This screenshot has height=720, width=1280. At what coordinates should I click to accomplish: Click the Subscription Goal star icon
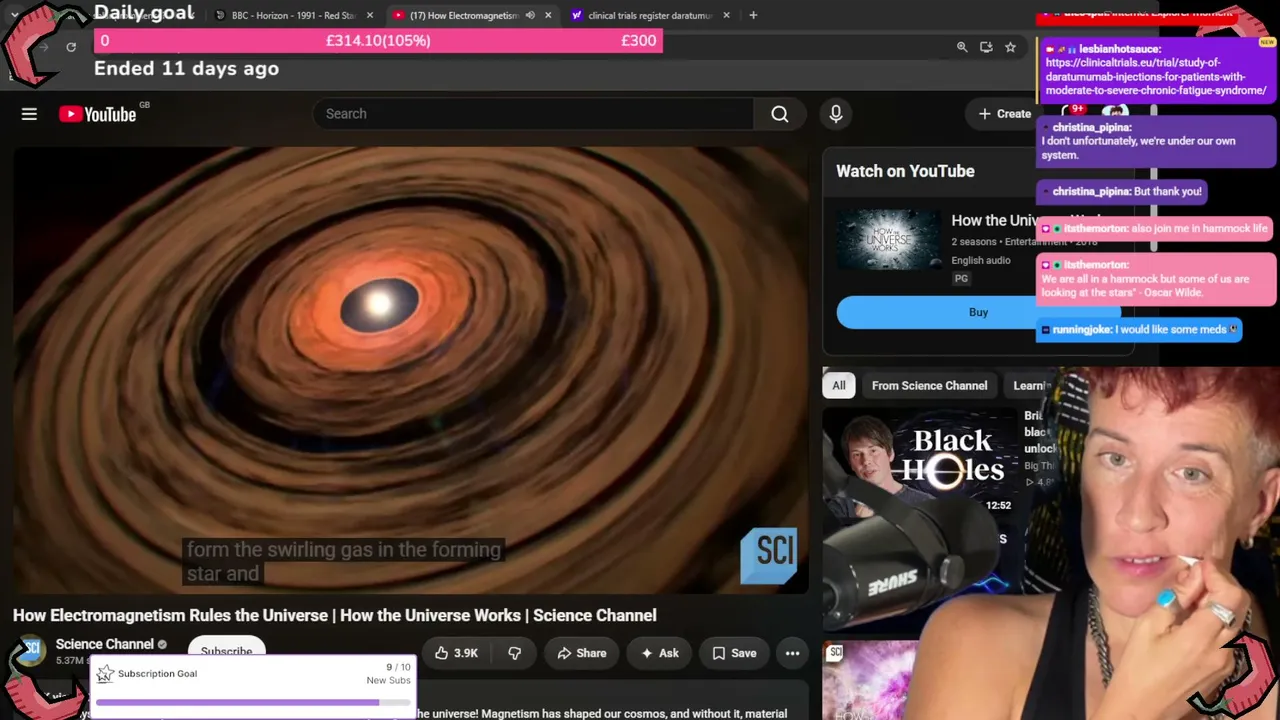pyautogui.click(x=105, y=674)
